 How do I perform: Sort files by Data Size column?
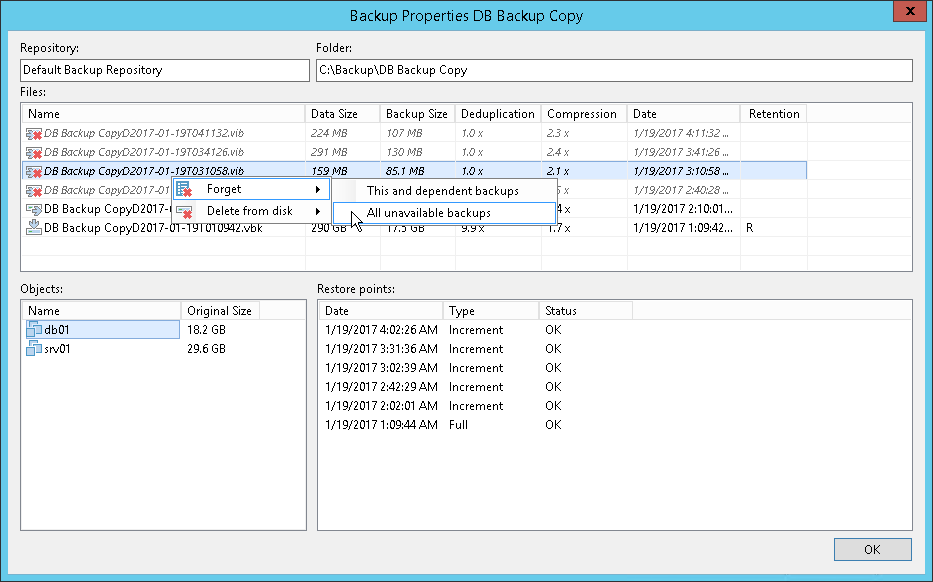pos(334,114)
